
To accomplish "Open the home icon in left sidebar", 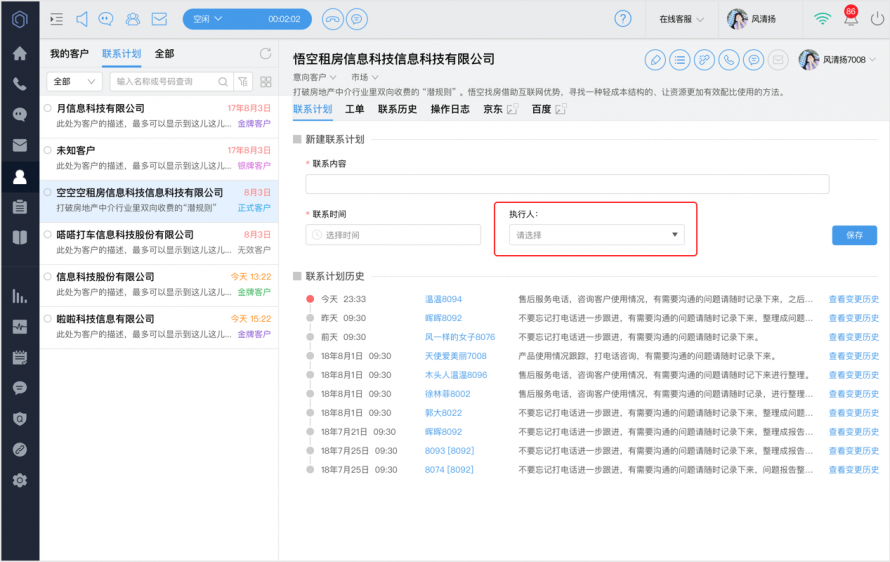I will (x=20, y=53).
